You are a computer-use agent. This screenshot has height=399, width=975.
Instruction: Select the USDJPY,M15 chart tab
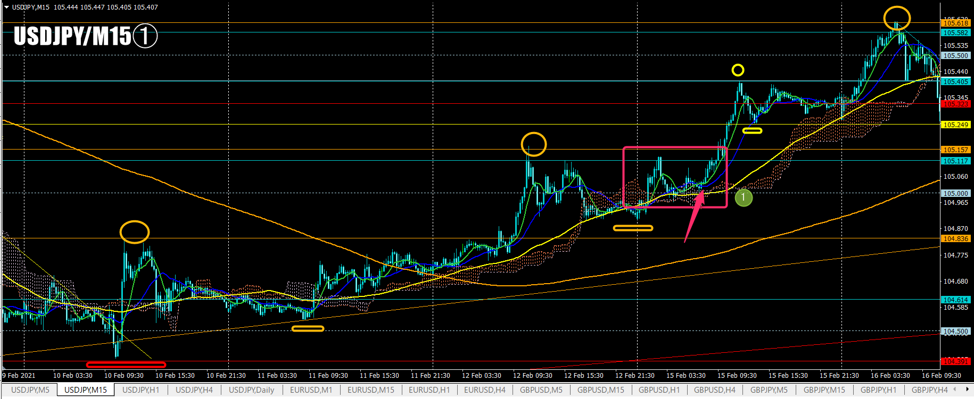[86, 390]
